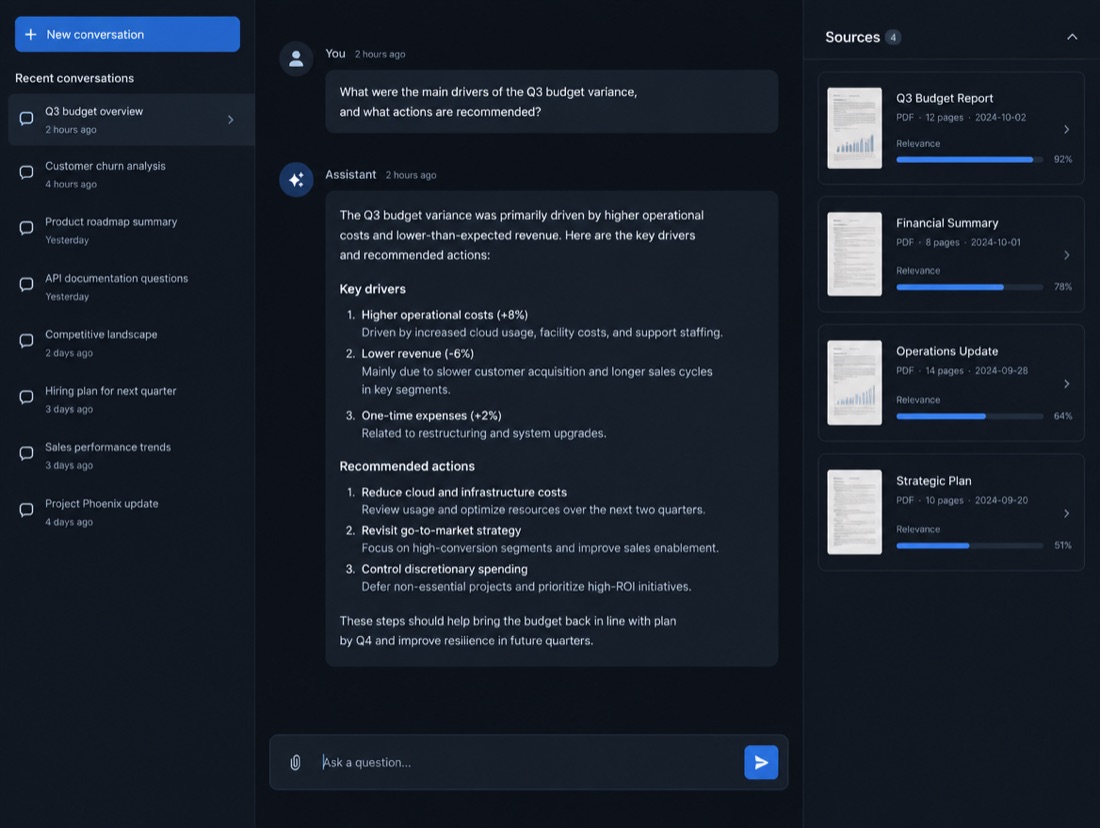Click the Financial Summary 78% relevance bar
This screenshot has height=828, width=1100.
[970, 287]
